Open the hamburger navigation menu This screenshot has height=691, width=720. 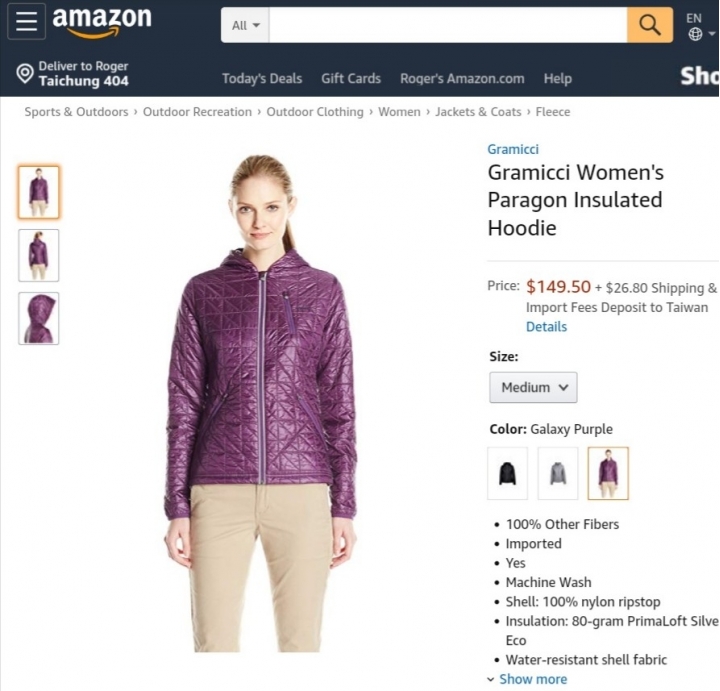click(26, 21)
